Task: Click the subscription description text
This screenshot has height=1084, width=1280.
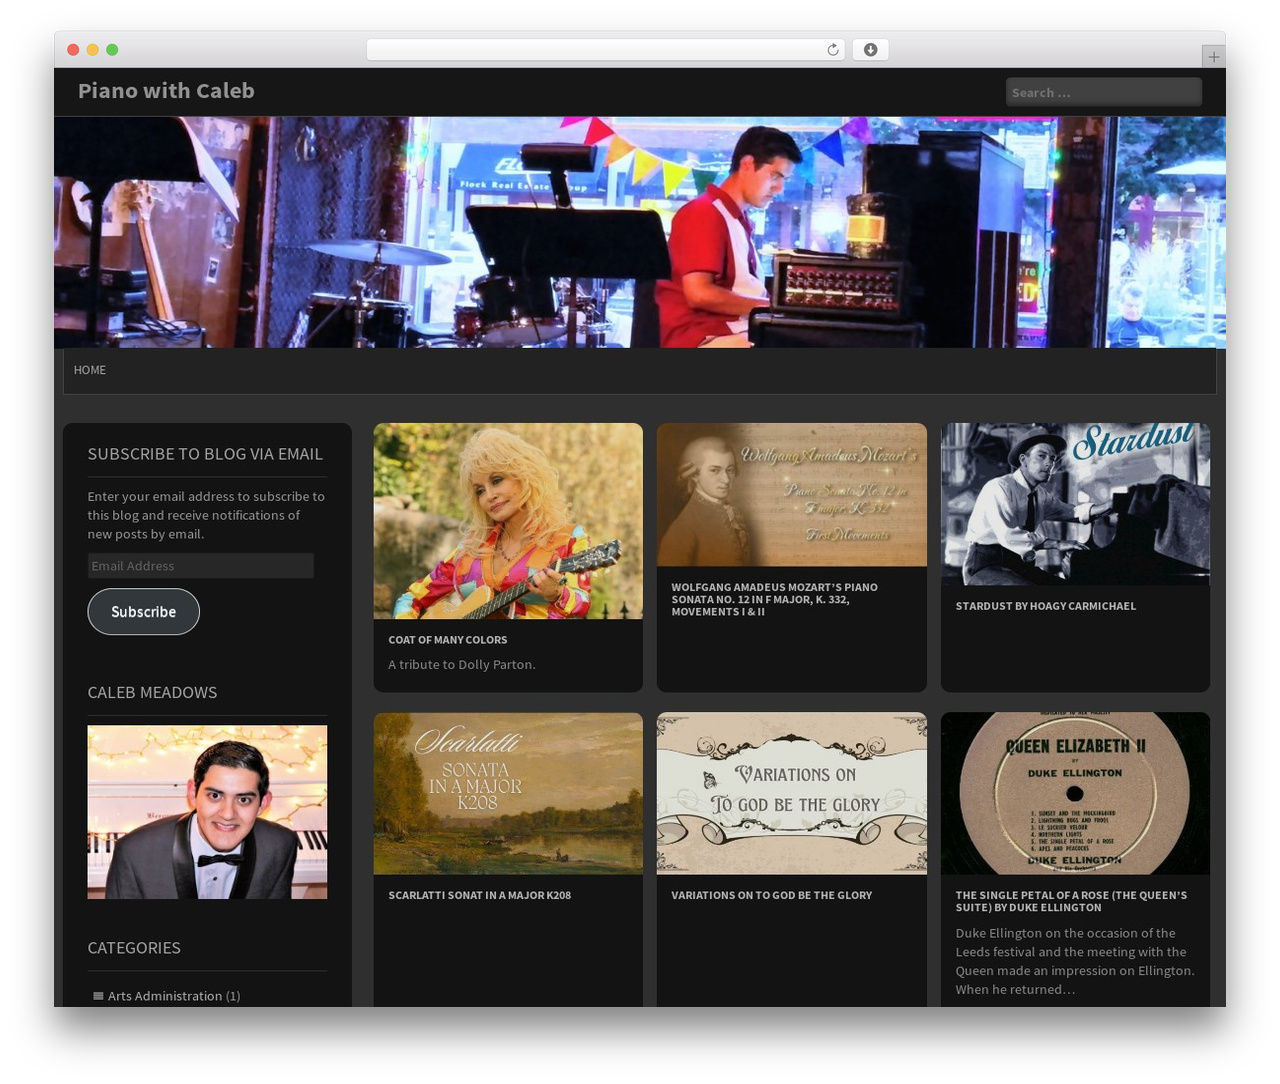Action: pos(206,515)
